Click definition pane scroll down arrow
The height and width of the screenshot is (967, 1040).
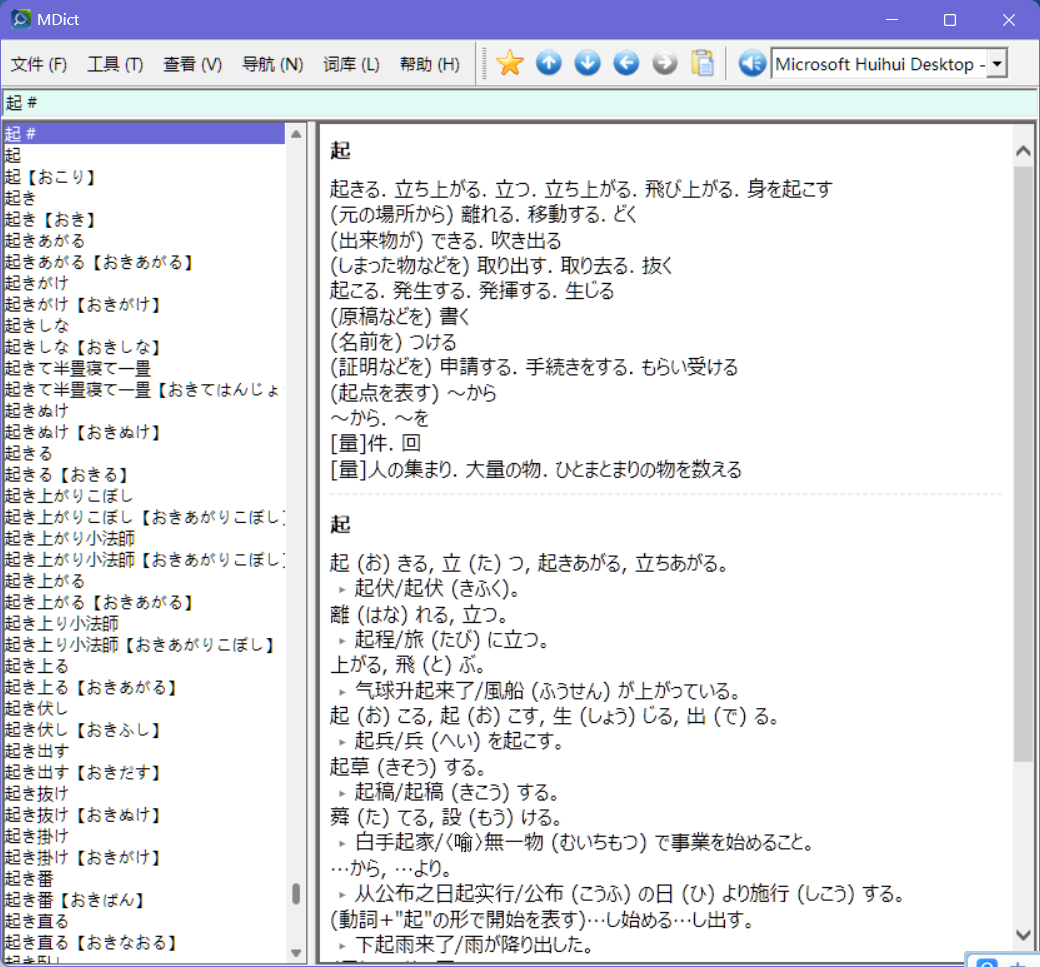[x=1023, y=935]
